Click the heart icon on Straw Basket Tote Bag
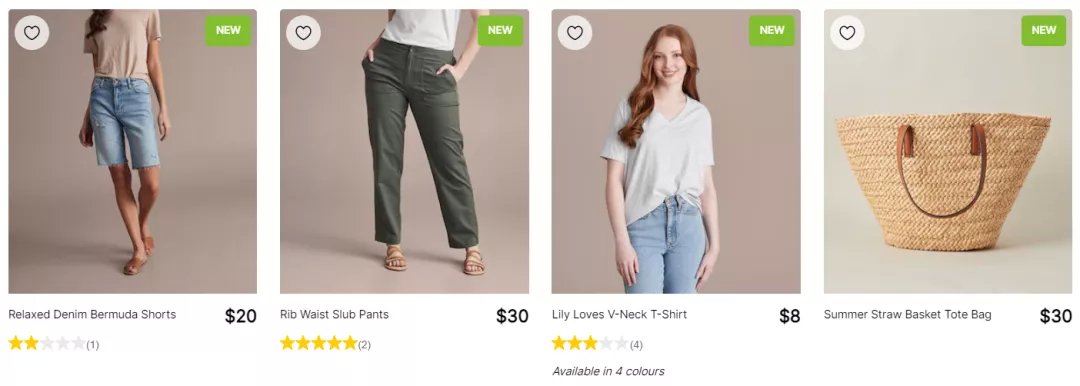The image size is (1080, 386). 847,32
